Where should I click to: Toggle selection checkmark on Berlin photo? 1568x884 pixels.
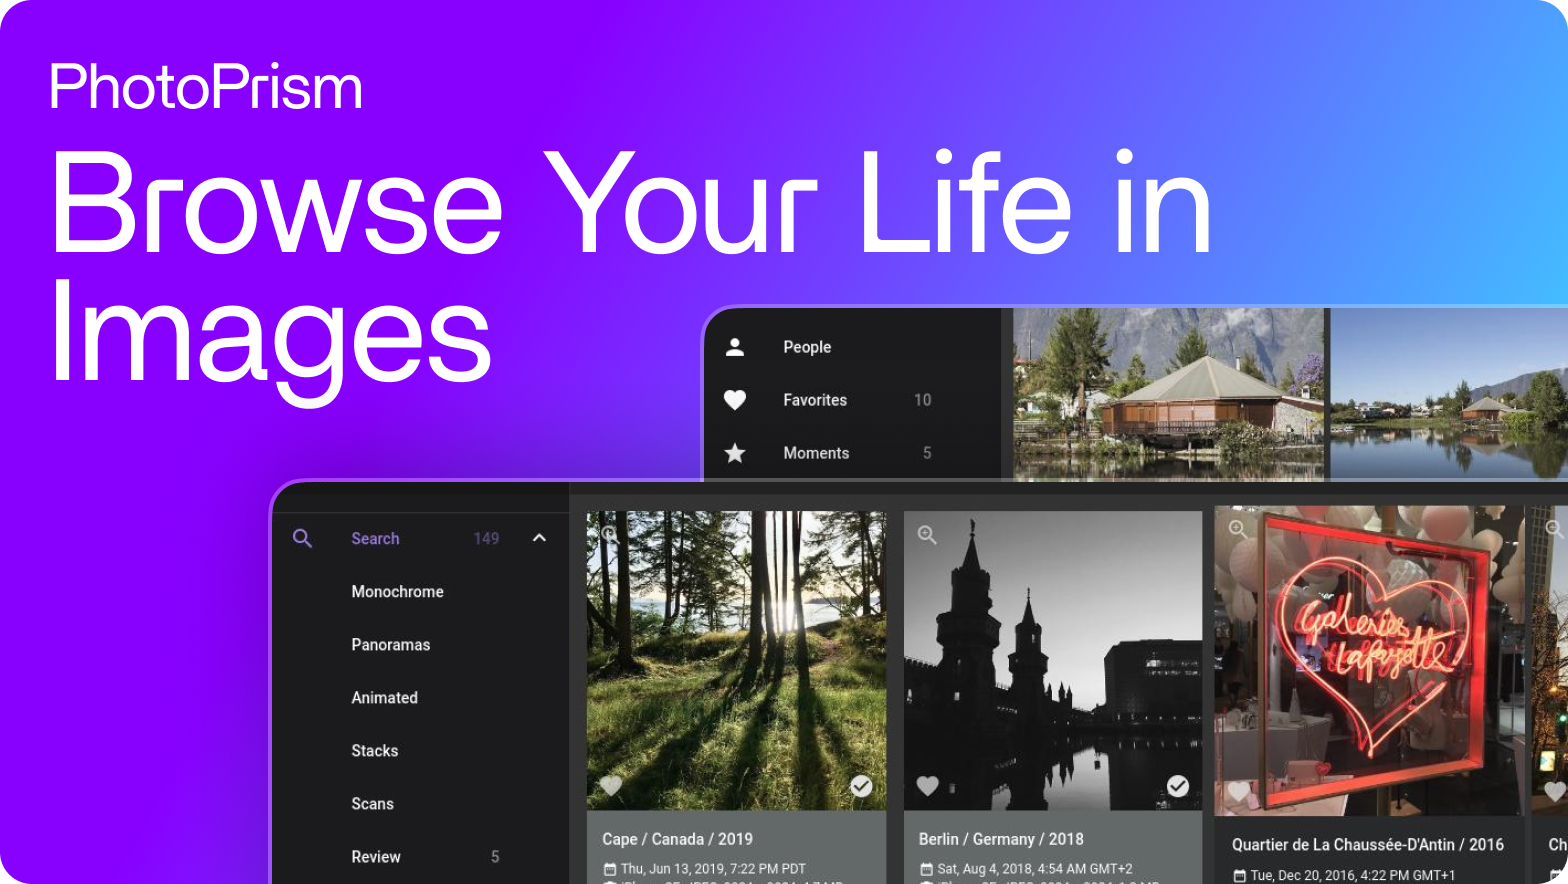(1178, 786)
